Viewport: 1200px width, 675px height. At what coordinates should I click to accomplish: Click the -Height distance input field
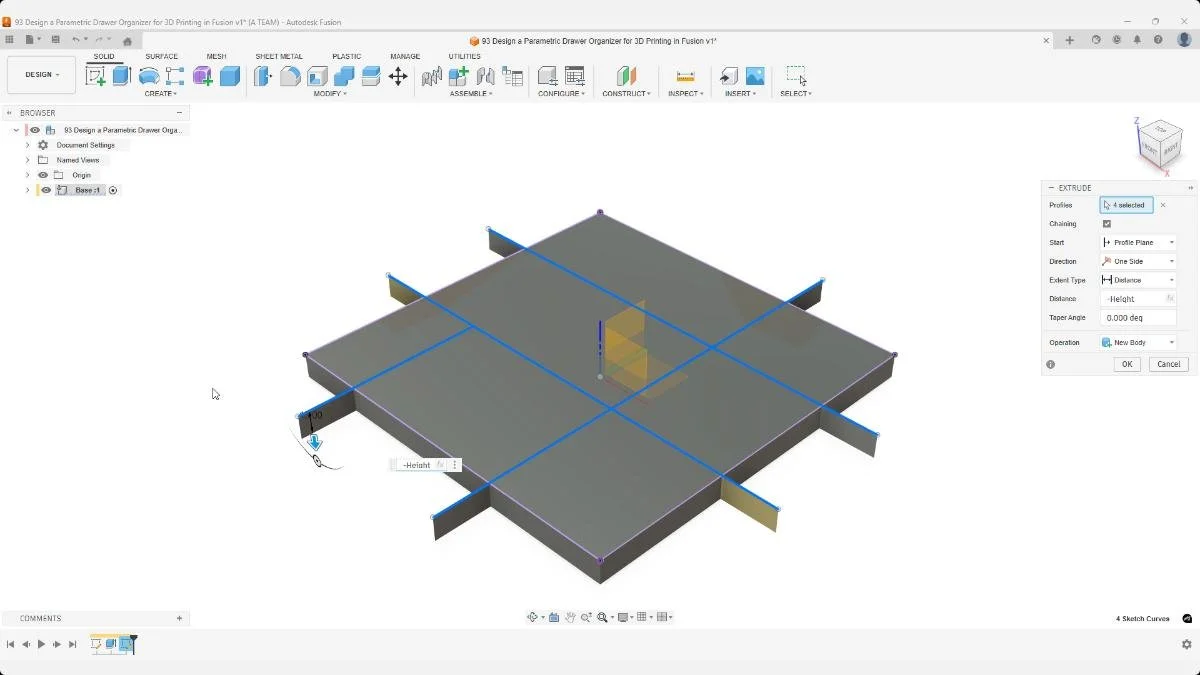coord(1133,298)
